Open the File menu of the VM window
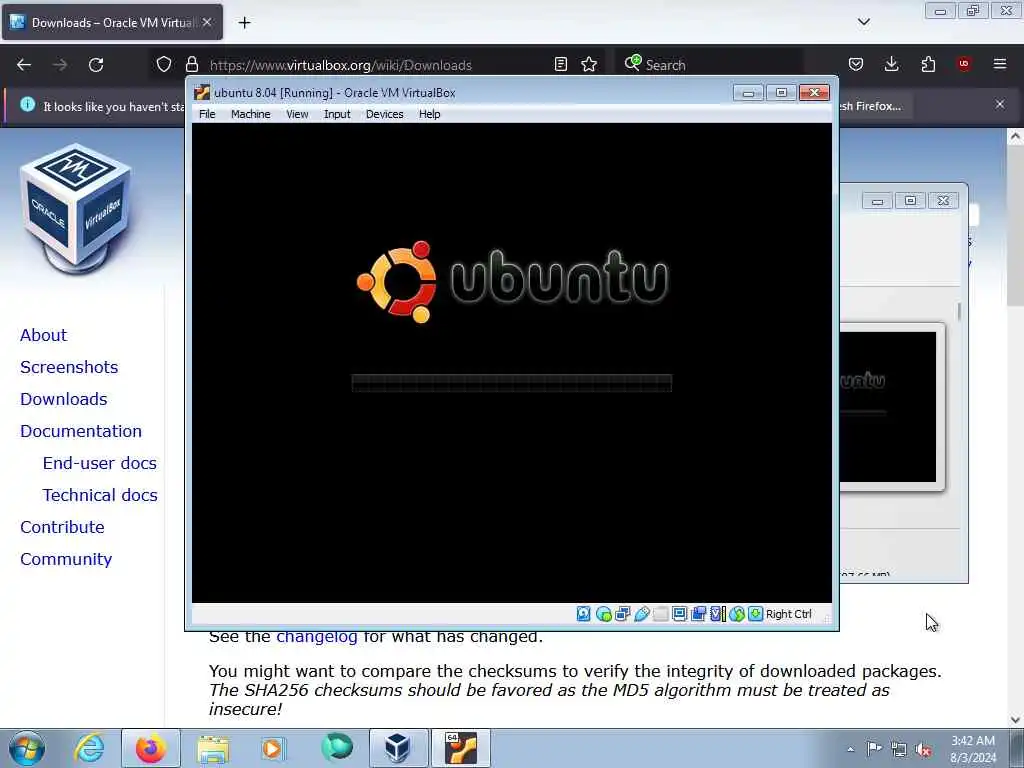 [x=207, y=114]
